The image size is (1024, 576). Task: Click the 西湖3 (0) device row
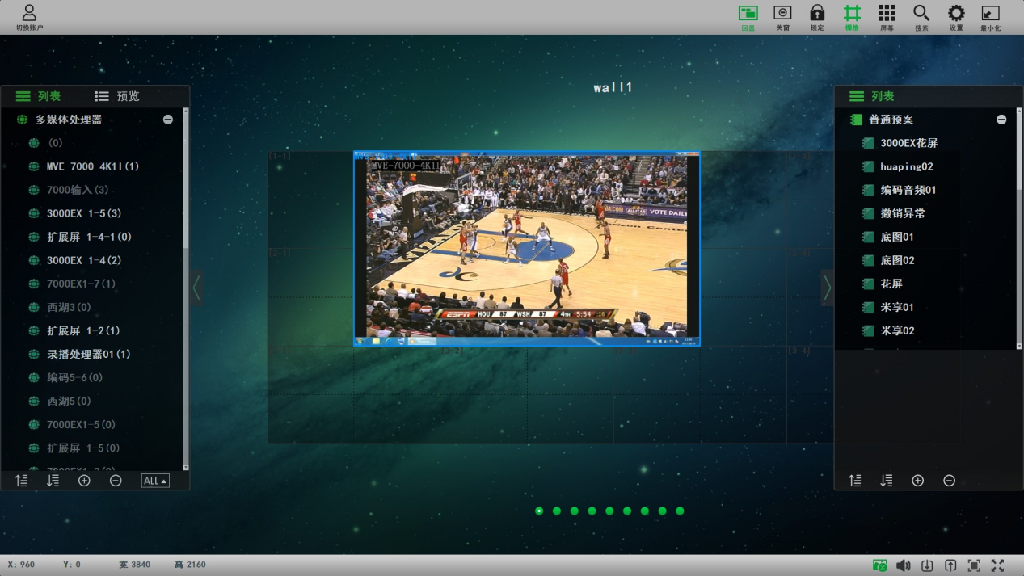pyautogui.click(x=69, y=308)
